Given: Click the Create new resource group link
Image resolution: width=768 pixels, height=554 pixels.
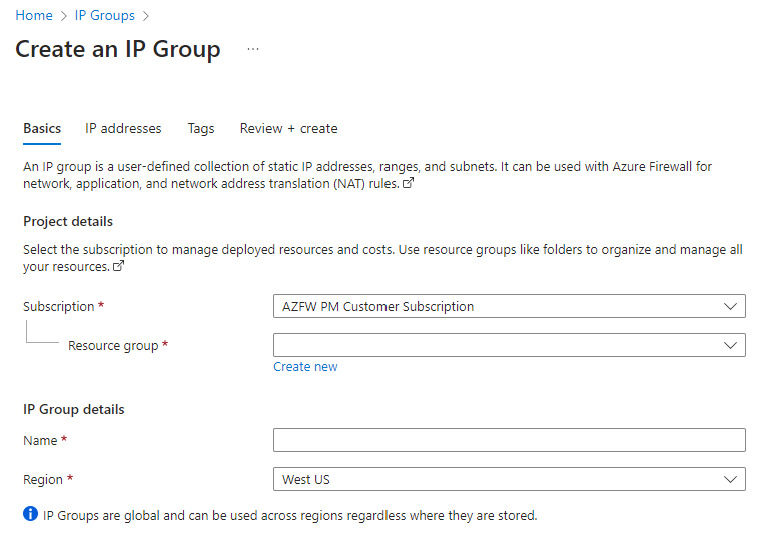Looking at the screenshot, I should click(305, 367).
